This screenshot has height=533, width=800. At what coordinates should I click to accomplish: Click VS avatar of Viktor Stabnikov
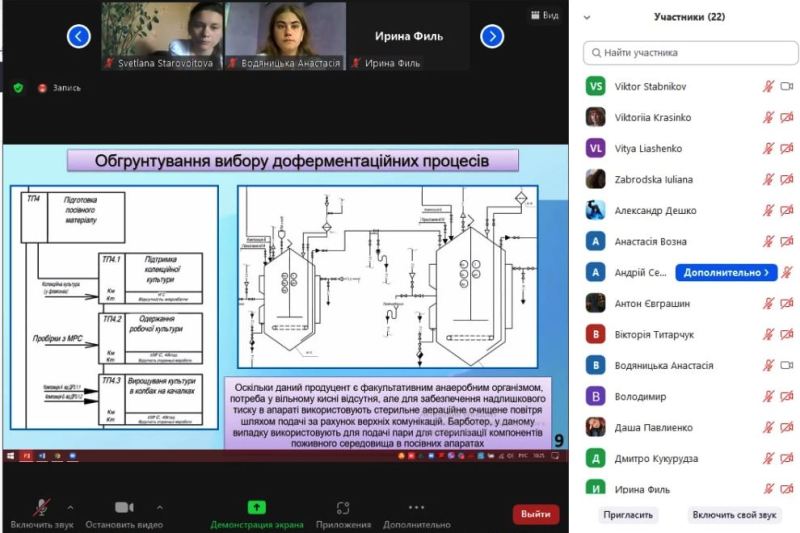coord(595,86)
